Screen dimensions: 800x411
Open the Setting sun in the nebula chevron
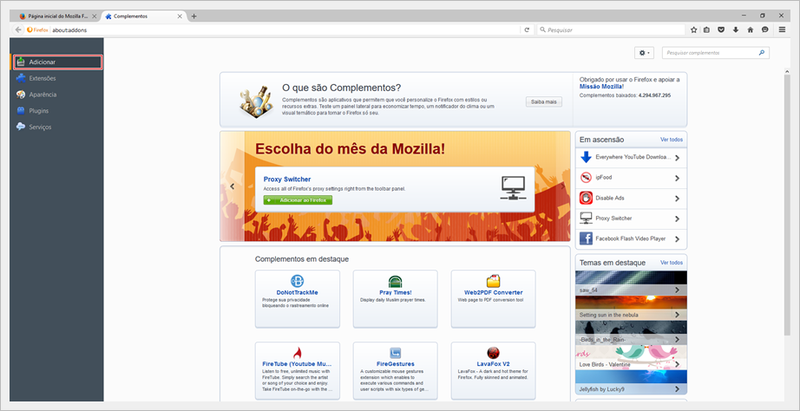click(677, 315)
